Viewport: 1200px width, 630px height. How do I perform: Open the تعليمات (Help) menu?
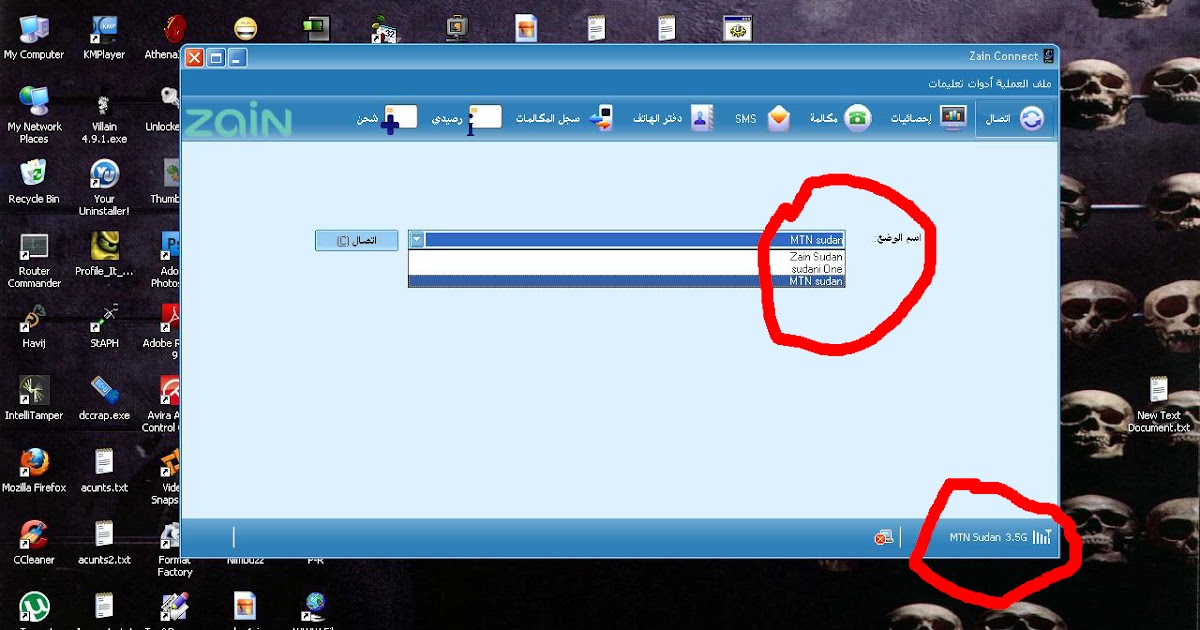point(944,83)
